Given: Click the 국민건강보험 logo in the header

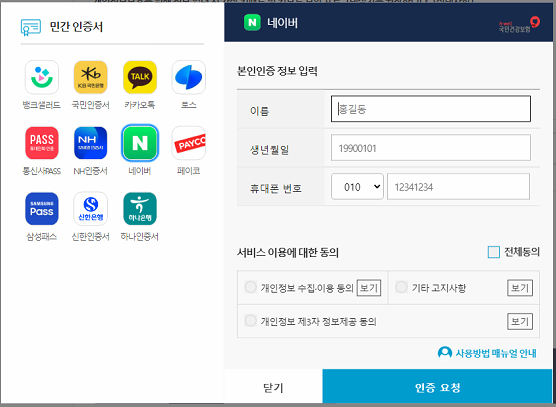Looking at the screenshot, I should point(519,25).
